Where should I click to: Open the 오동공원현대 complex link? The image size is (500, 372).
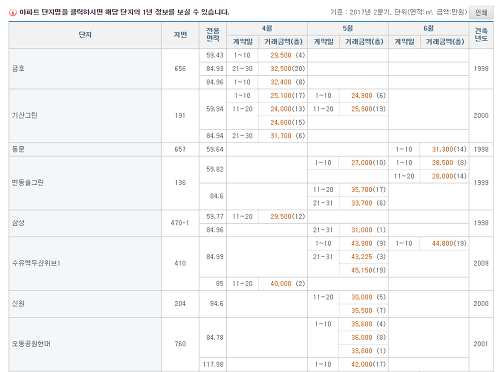click(31, 344)
